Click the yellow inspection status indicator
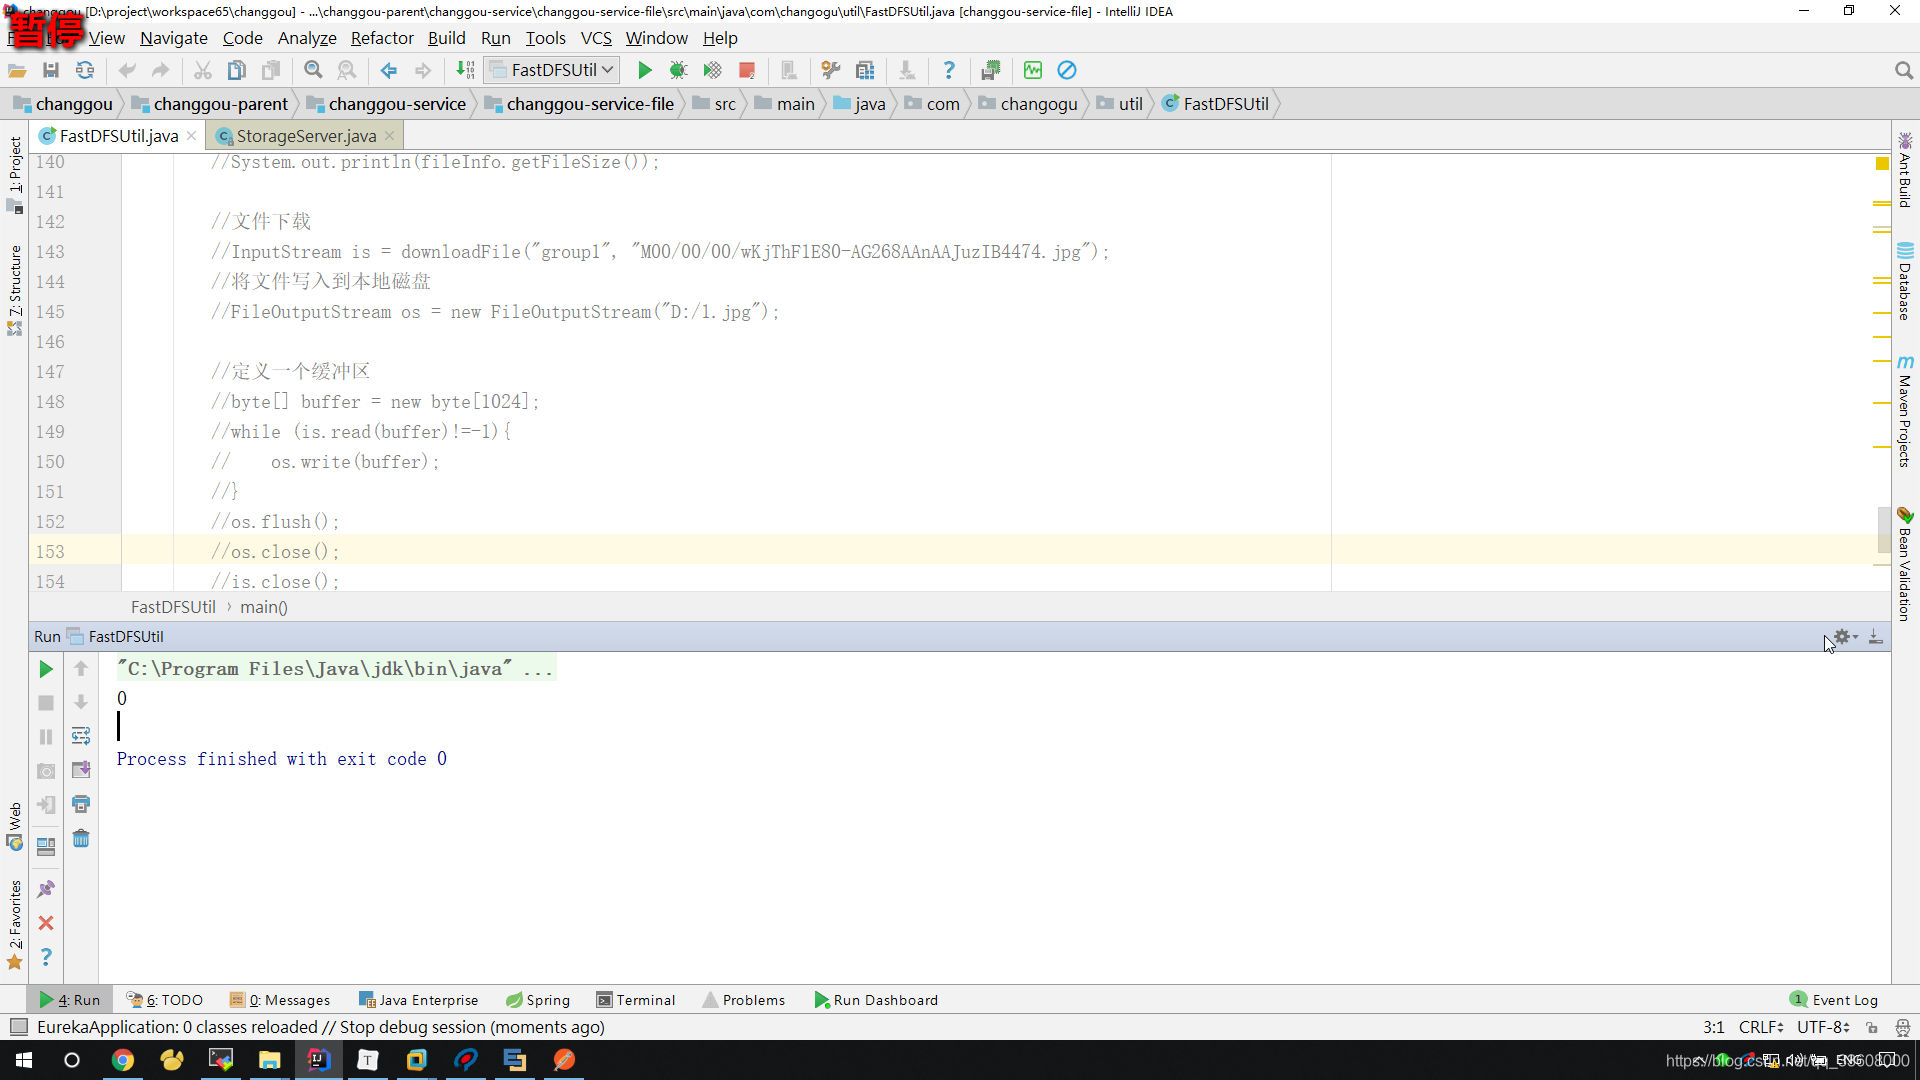 pos(1882,163)
